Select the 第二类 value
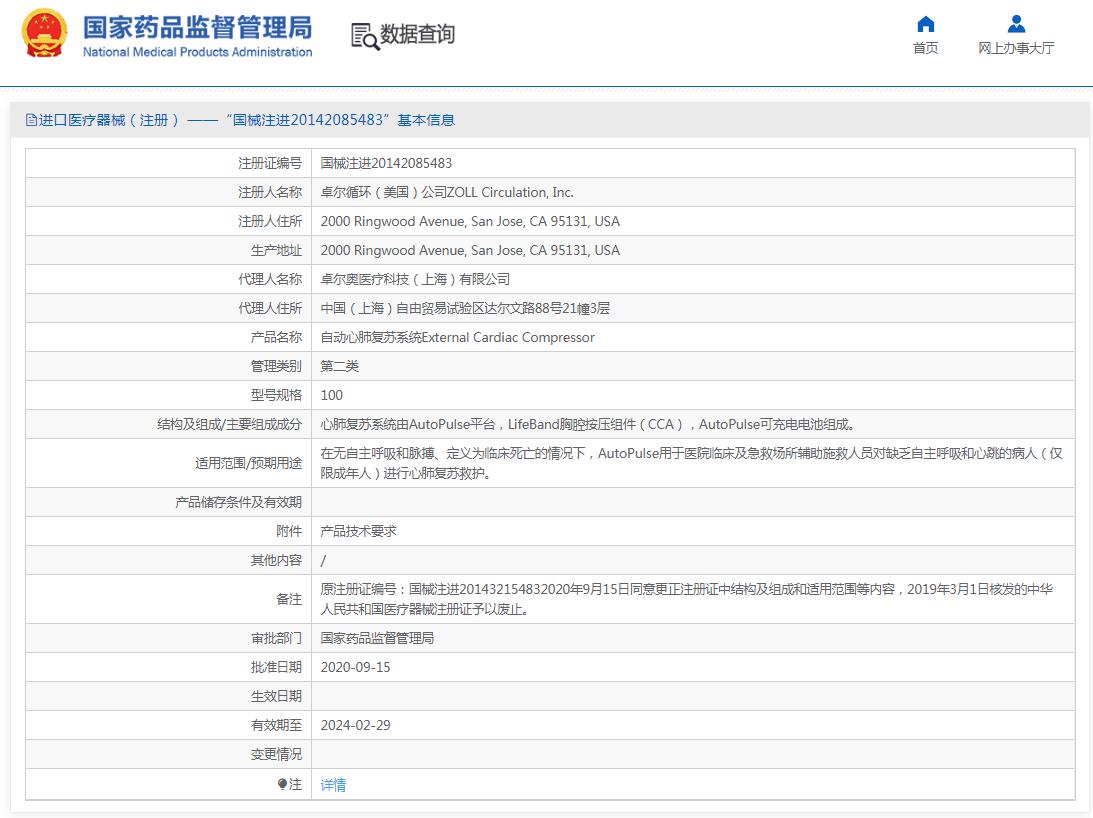Screen dimensions: 1093x818 [339, 366]
